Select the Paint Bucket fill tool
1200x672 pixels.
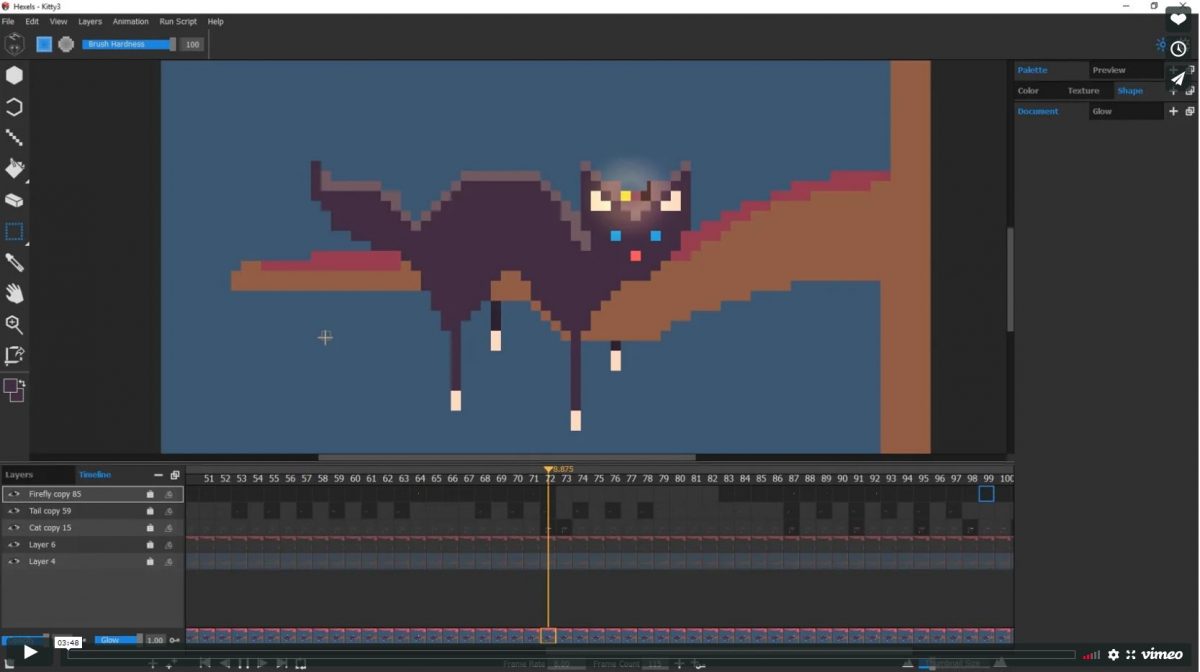coord(14,169)
